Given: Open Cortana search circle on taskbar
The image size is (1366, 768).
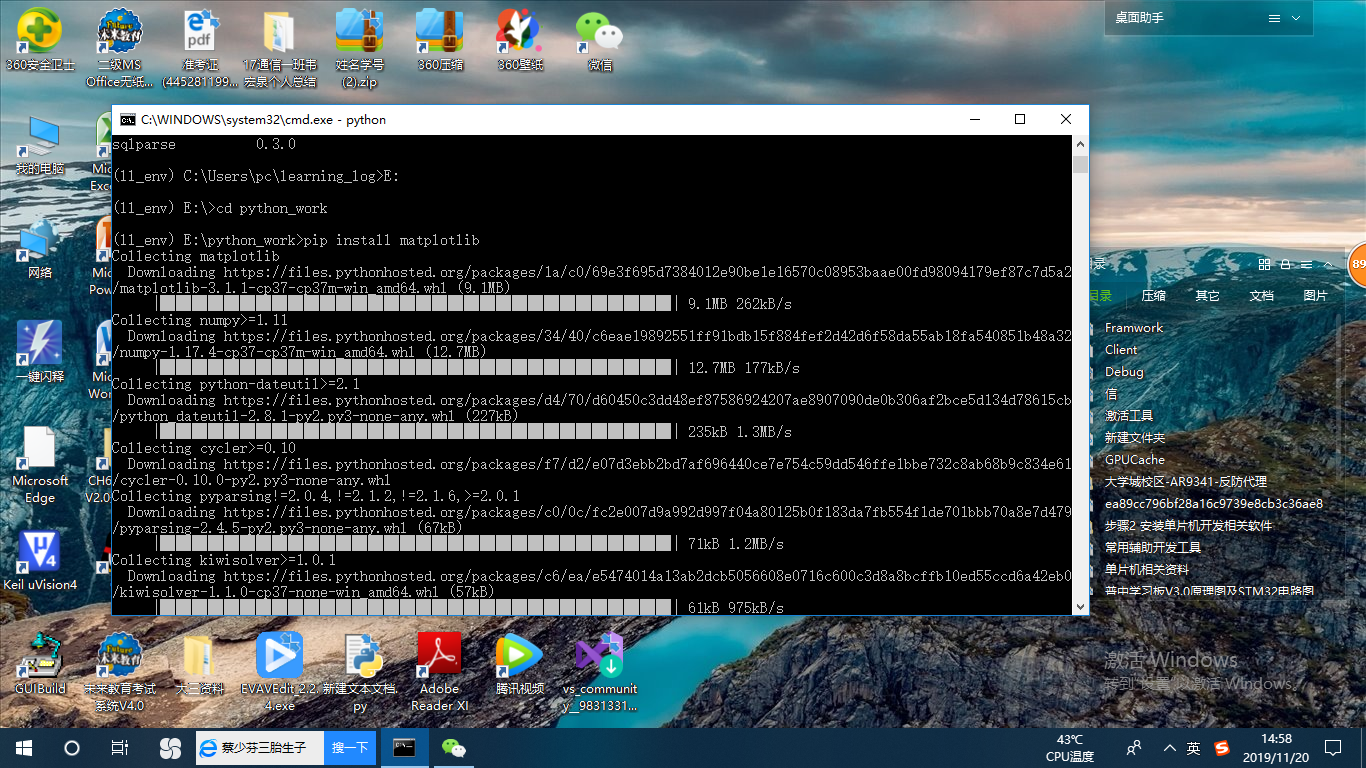Looking at the screenshot, I should [72, 748].
